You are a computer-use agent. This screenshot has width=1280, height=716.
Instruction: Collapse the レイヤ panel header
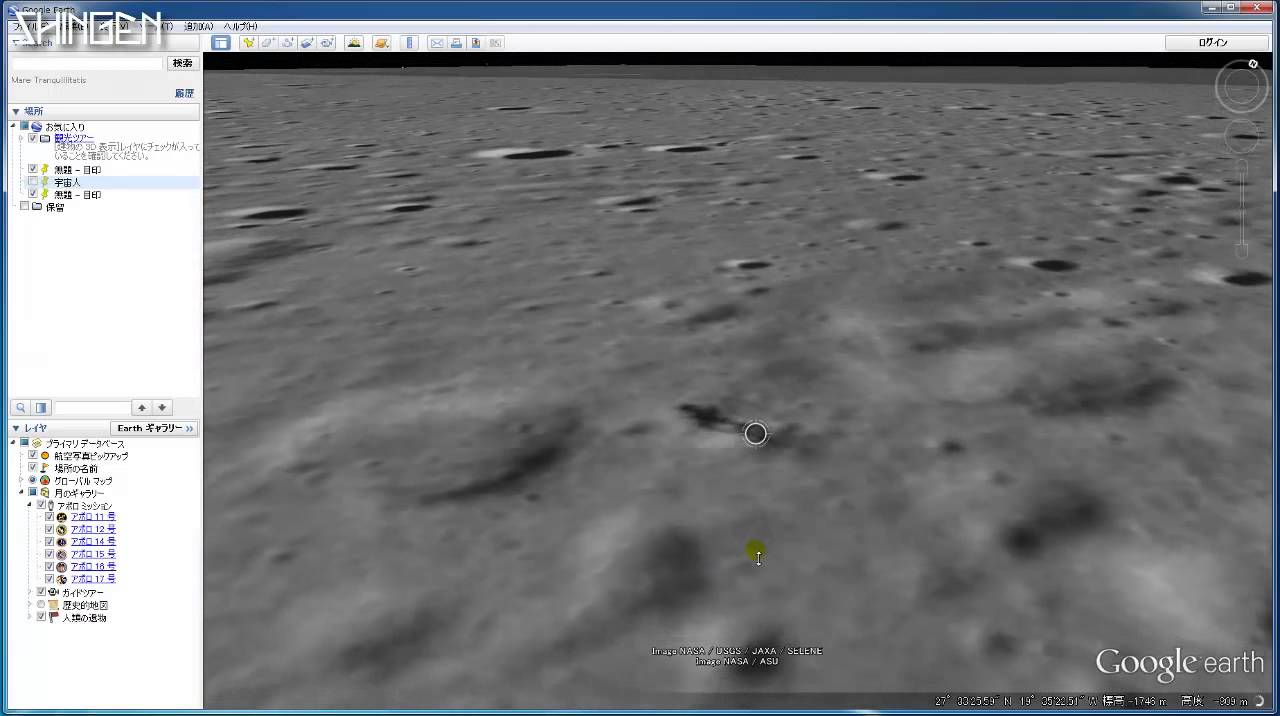click(x=15, y=428)
